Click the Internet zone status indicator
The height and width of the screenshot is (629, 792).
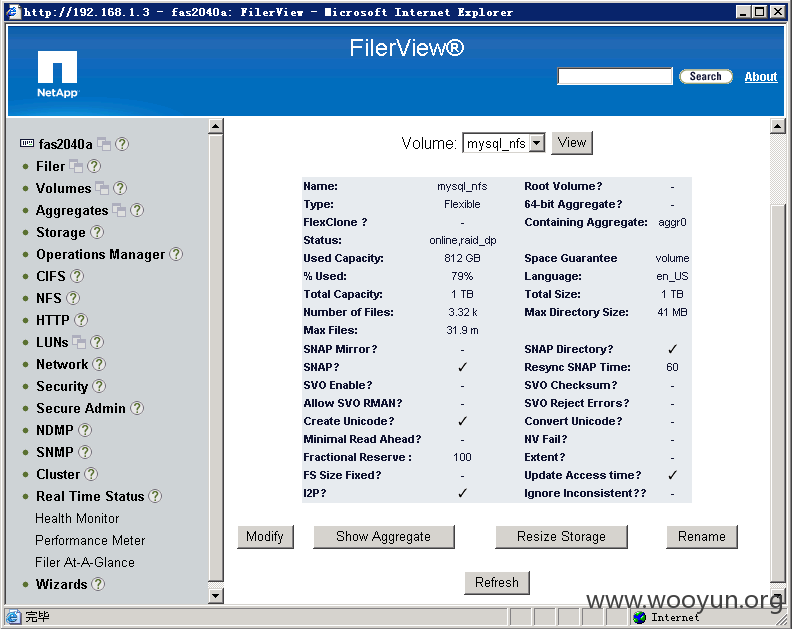(667, 617)
